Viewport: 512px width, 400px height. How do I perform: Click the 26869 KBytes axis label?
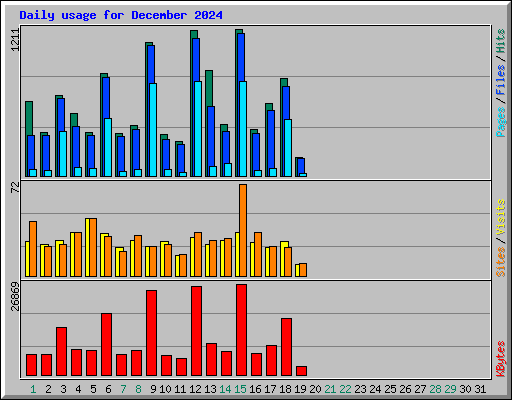[15, 297]
